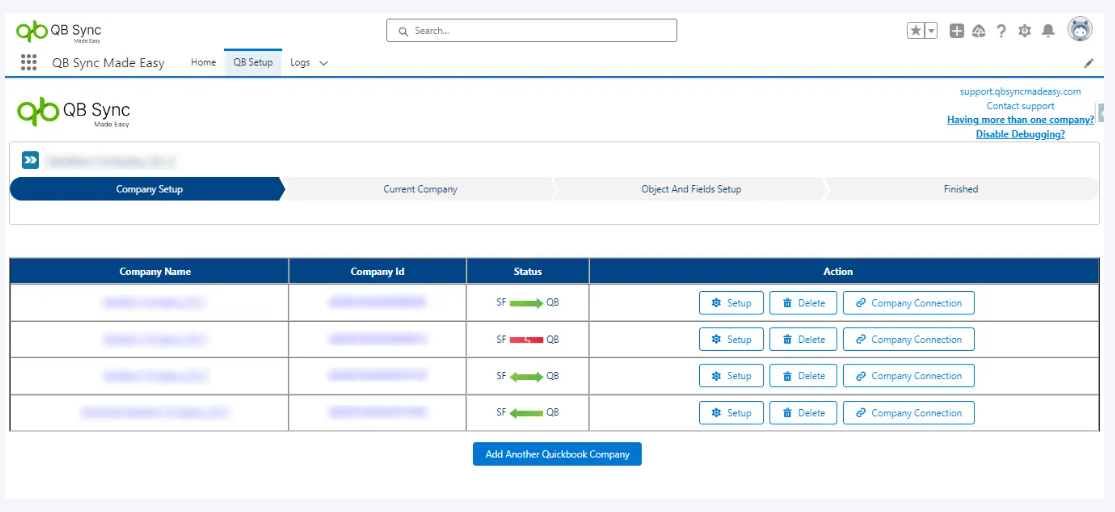Click the red broken-connection status icon
Screen dimensions: 1115x512
coord(526,339)
